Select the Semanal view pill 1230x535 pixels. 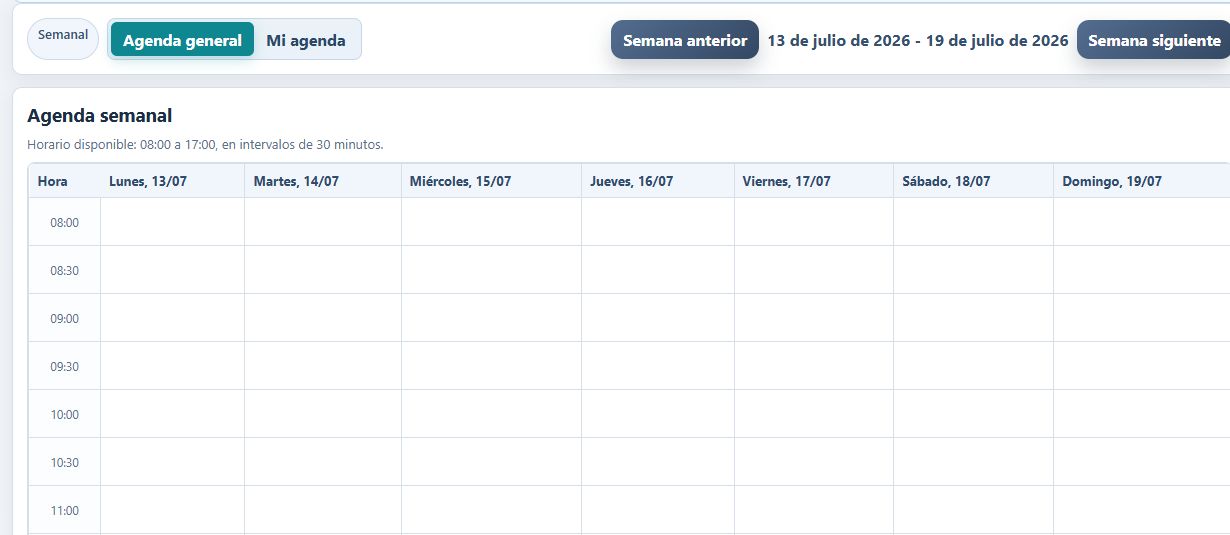click(x=63, y=36)
